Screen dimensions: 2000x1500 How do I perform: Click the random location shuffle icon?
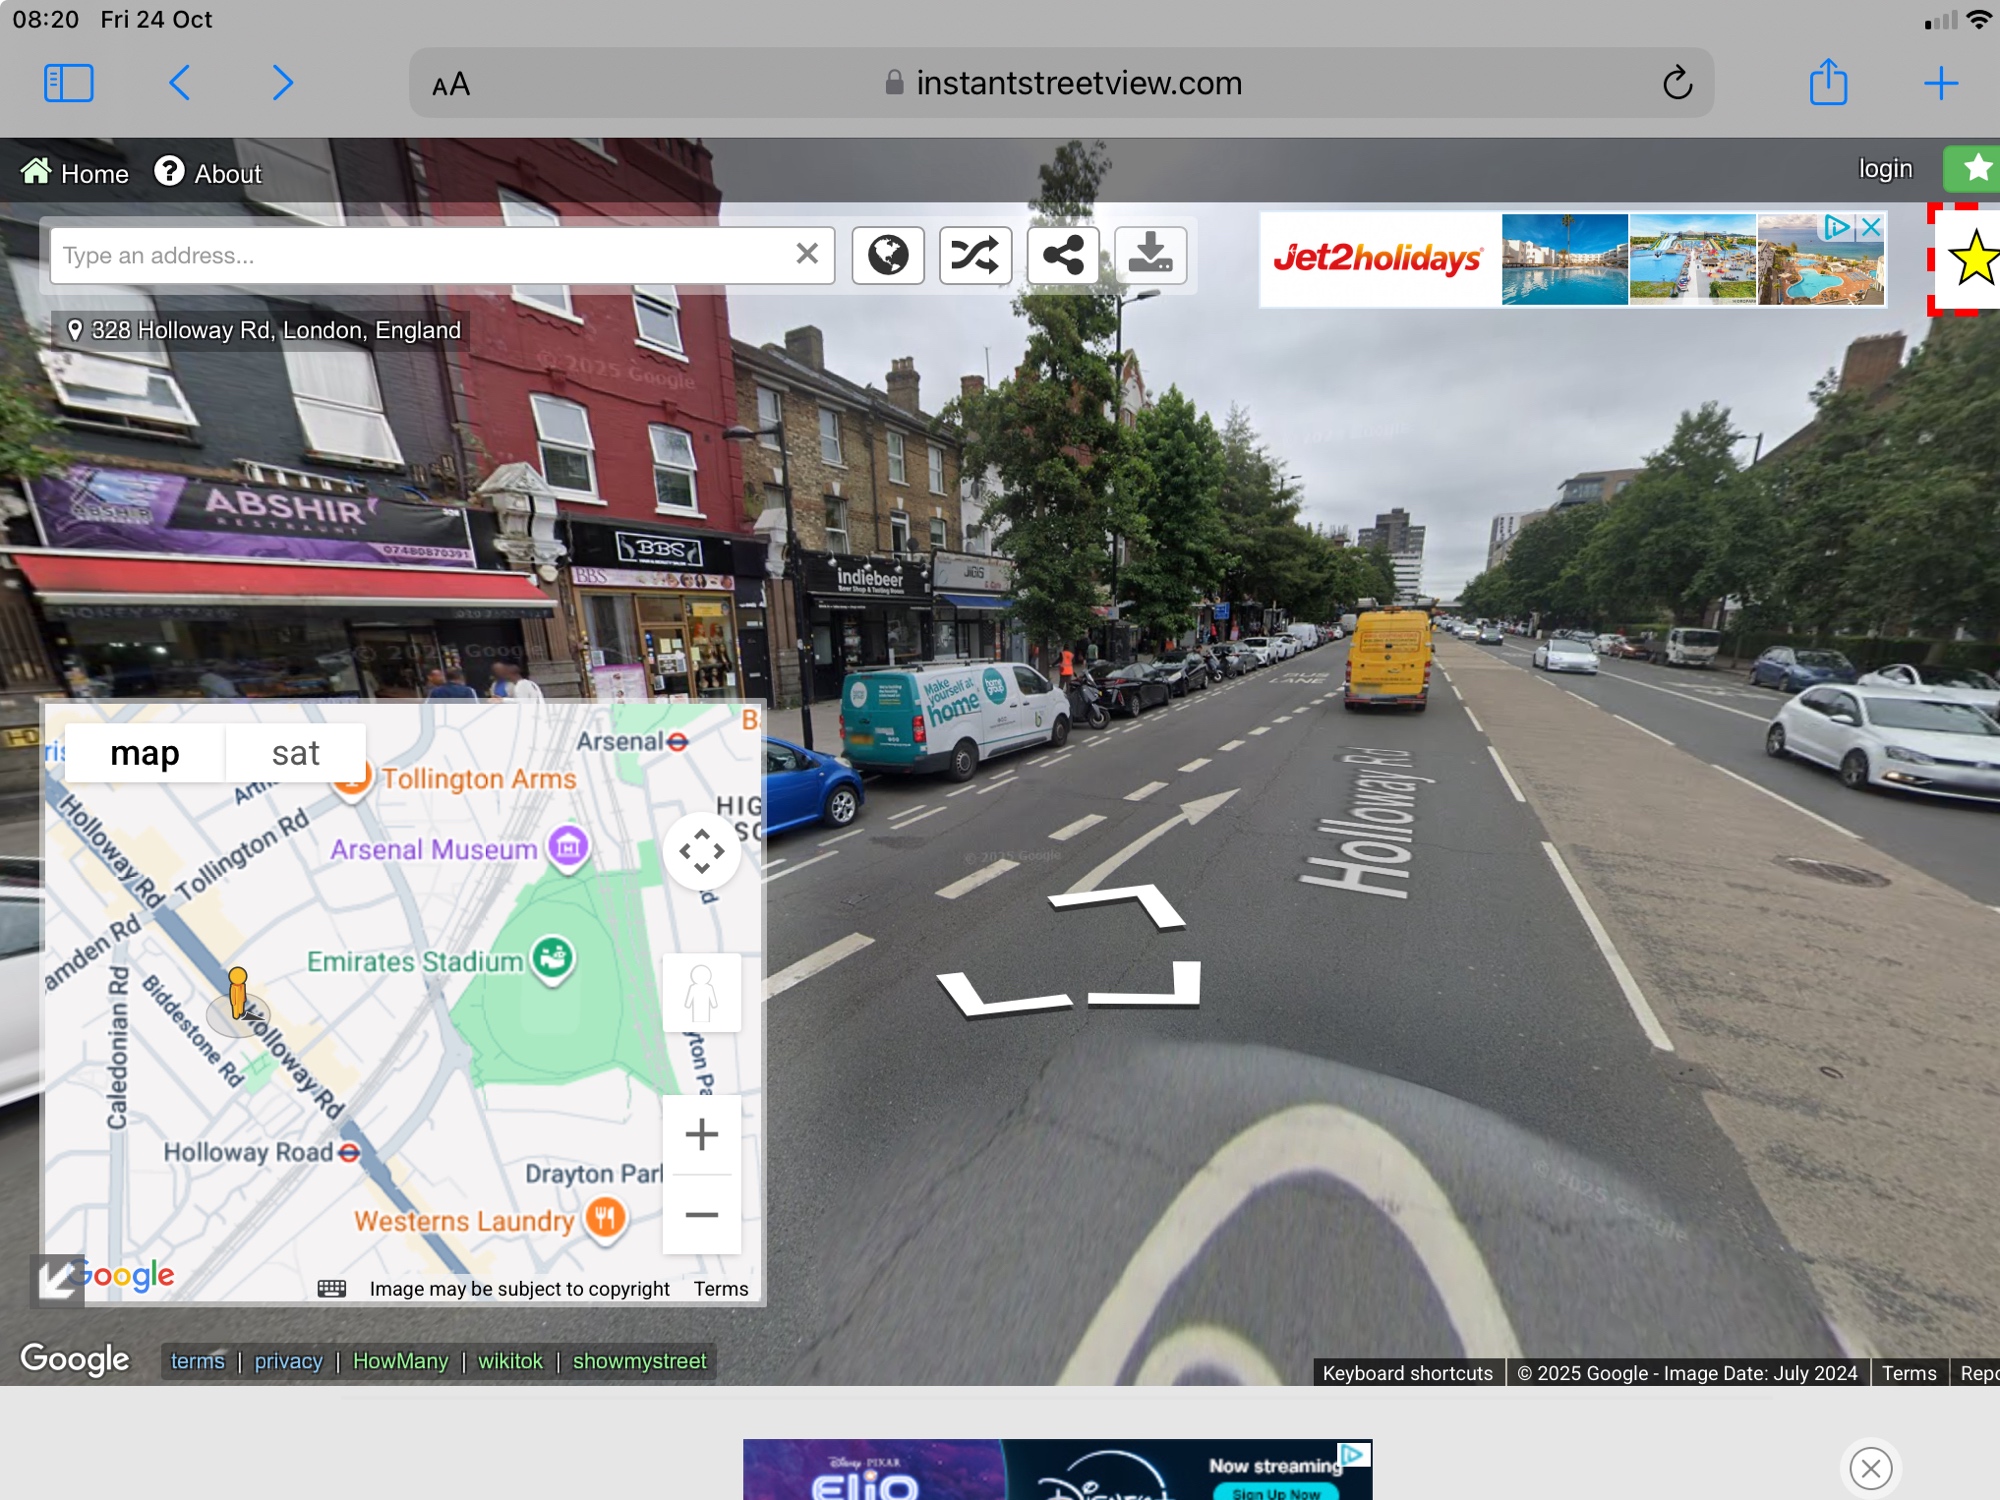pyautogui.click(x=975, y=256)
